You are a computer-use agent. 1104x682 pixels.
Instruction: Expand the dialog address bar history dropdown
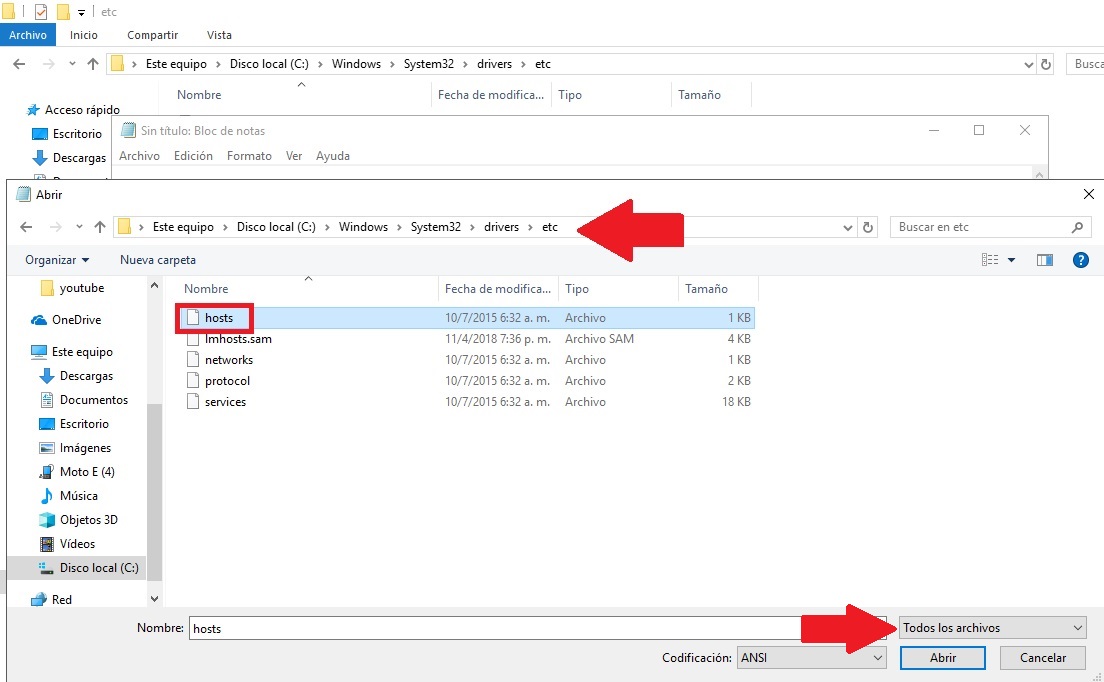click(847, 227)
